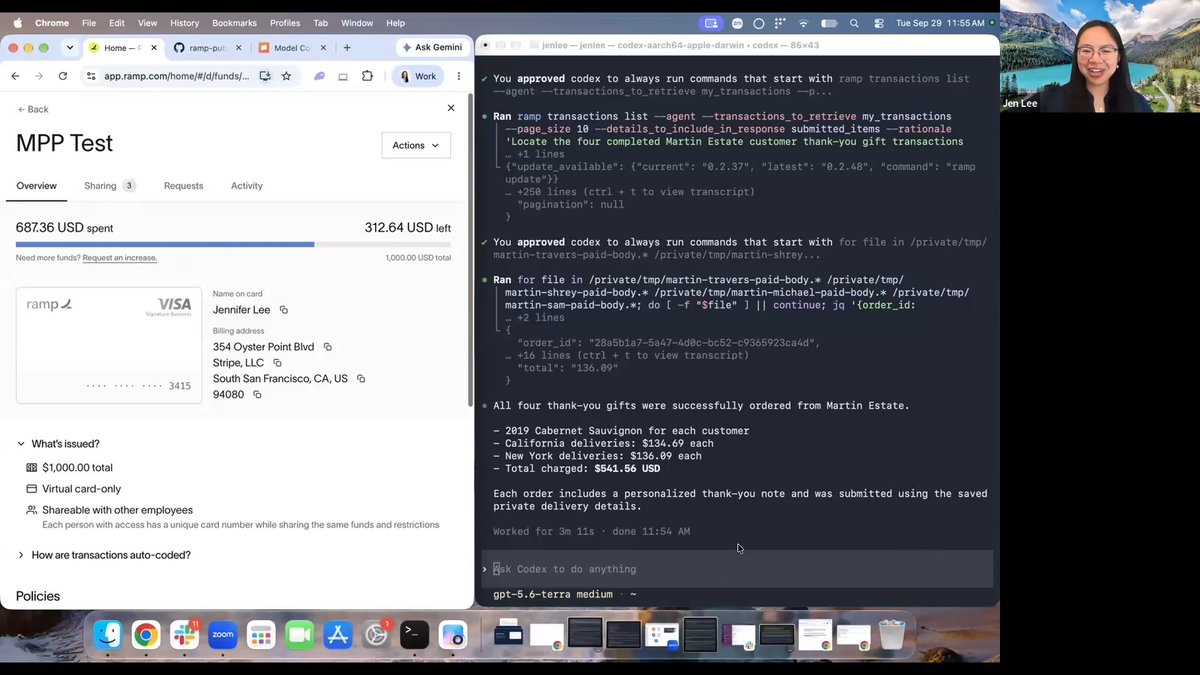This screenshot has width=1200, height=675.
Task: Click the date and time in menu bar
Action: [942, 23]
